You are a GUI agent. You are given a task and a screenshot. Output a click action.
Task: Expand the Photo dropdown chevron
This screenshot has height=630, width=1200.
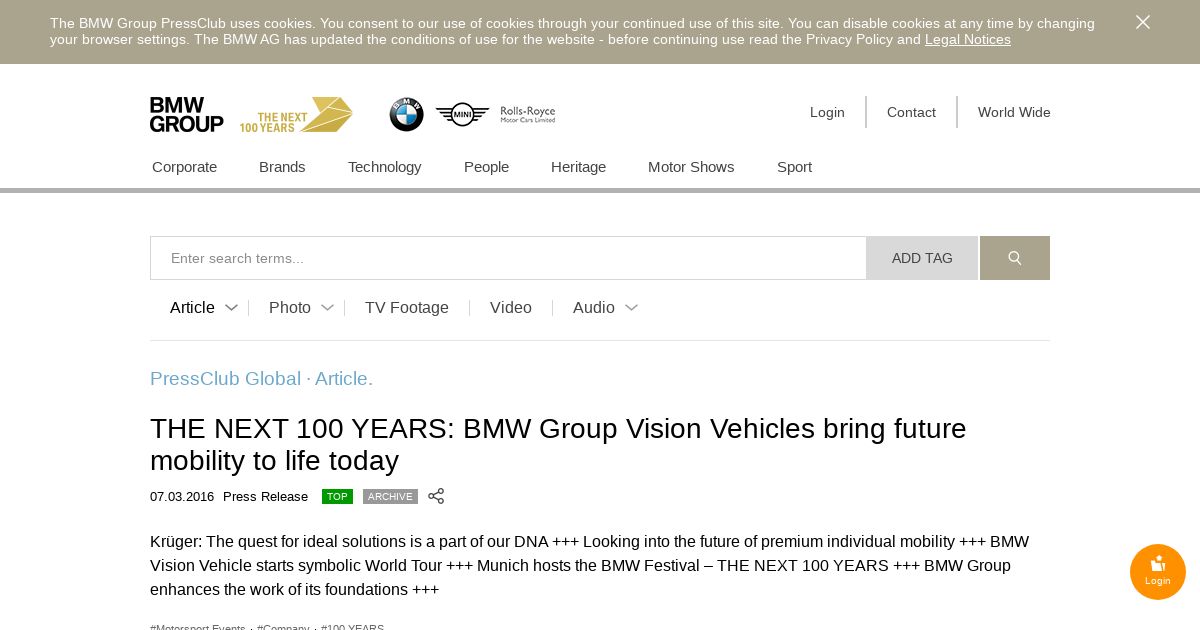tap(327, 308)
